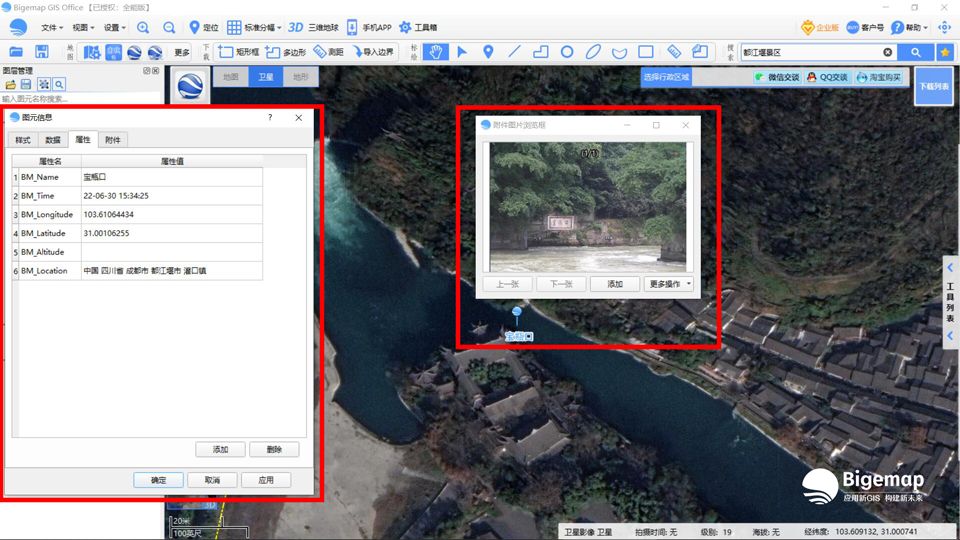Click the zoom-to-extent icon in 图层管理 panel
This screenshot has width=960, height=540.
pos(43,84)
